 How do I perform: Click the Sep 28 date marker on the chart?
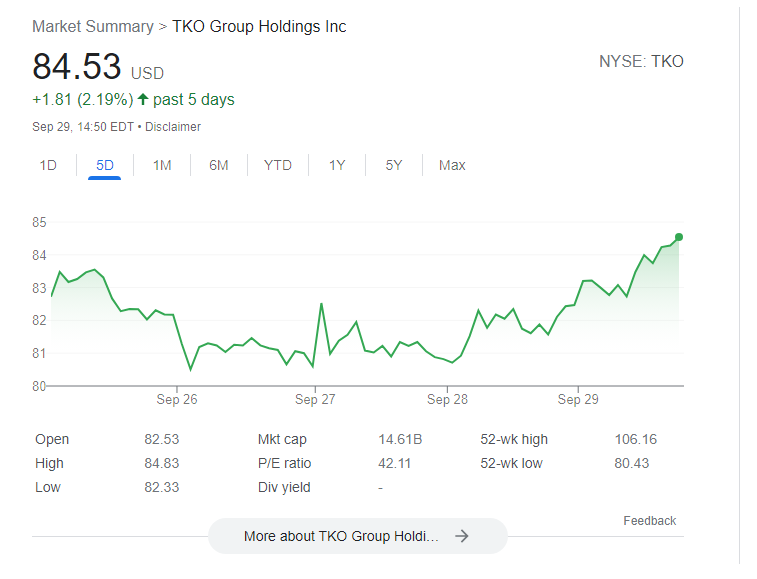coord(447,400)
